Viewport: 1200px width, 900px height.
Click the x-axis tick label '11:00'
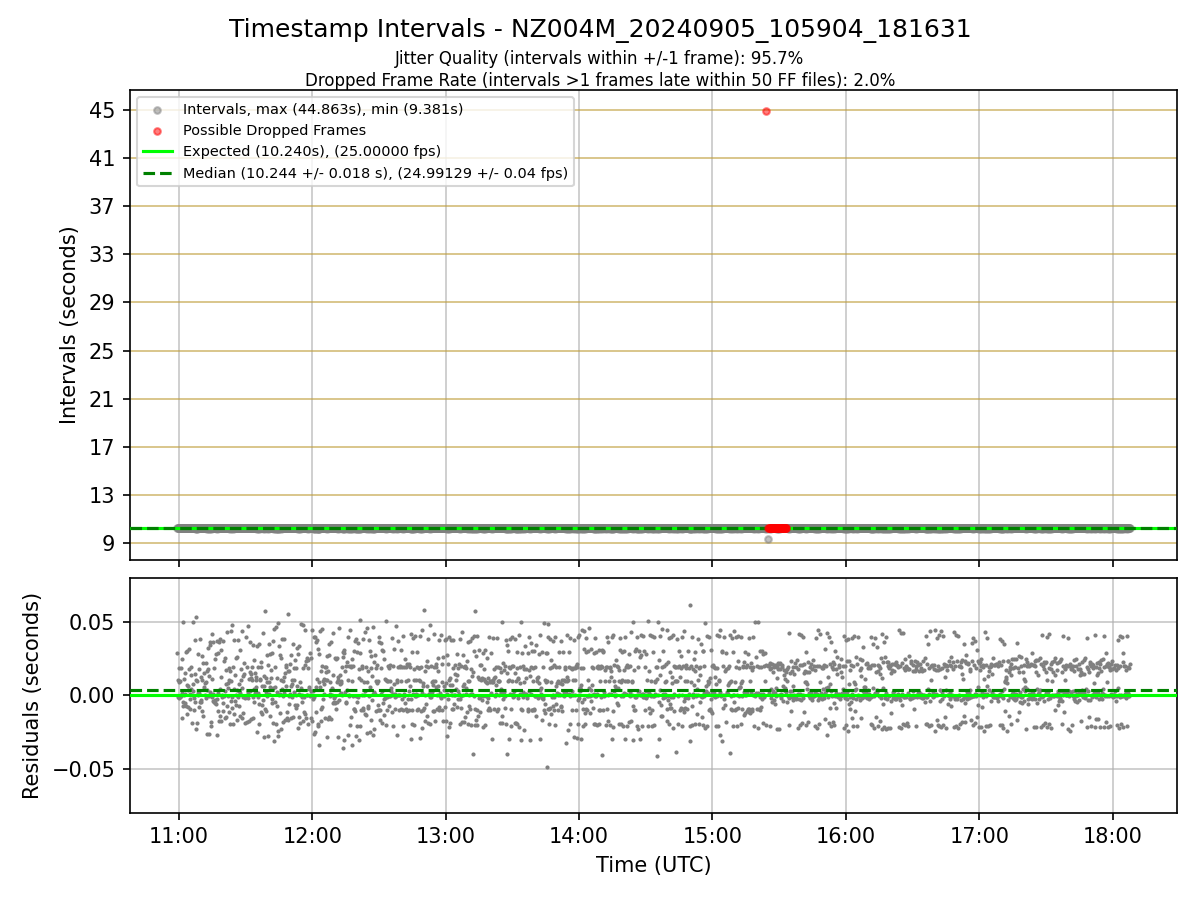pos(179,834)
